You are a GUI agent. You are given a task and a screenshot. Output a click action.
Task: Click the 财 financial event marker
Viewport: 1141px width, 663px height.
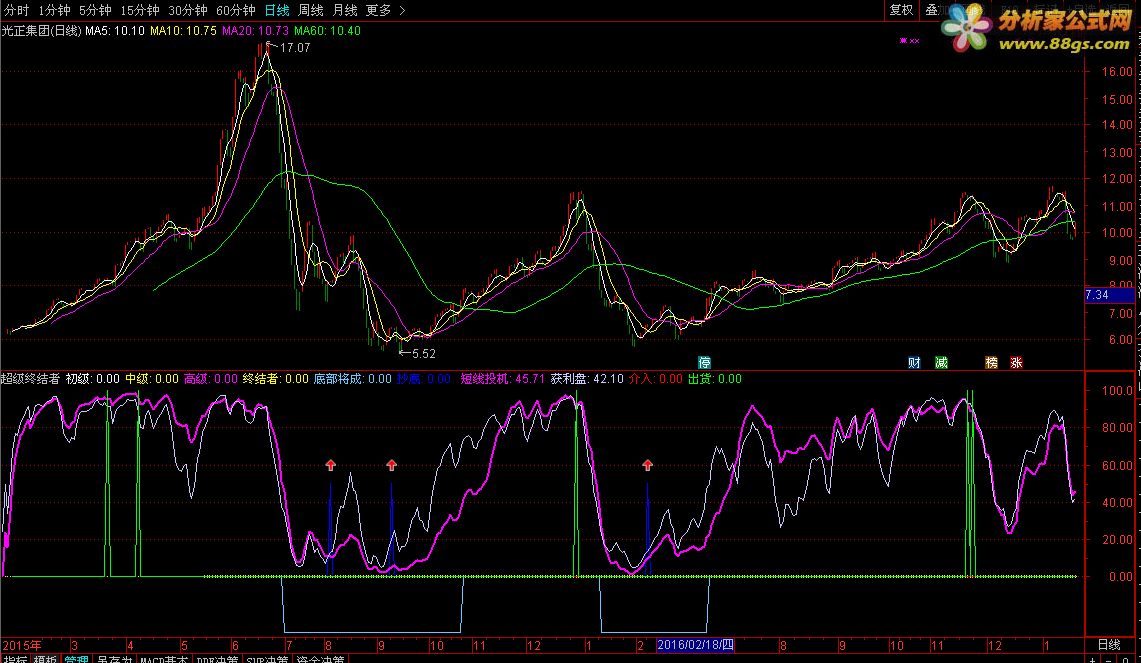point(914,362)
